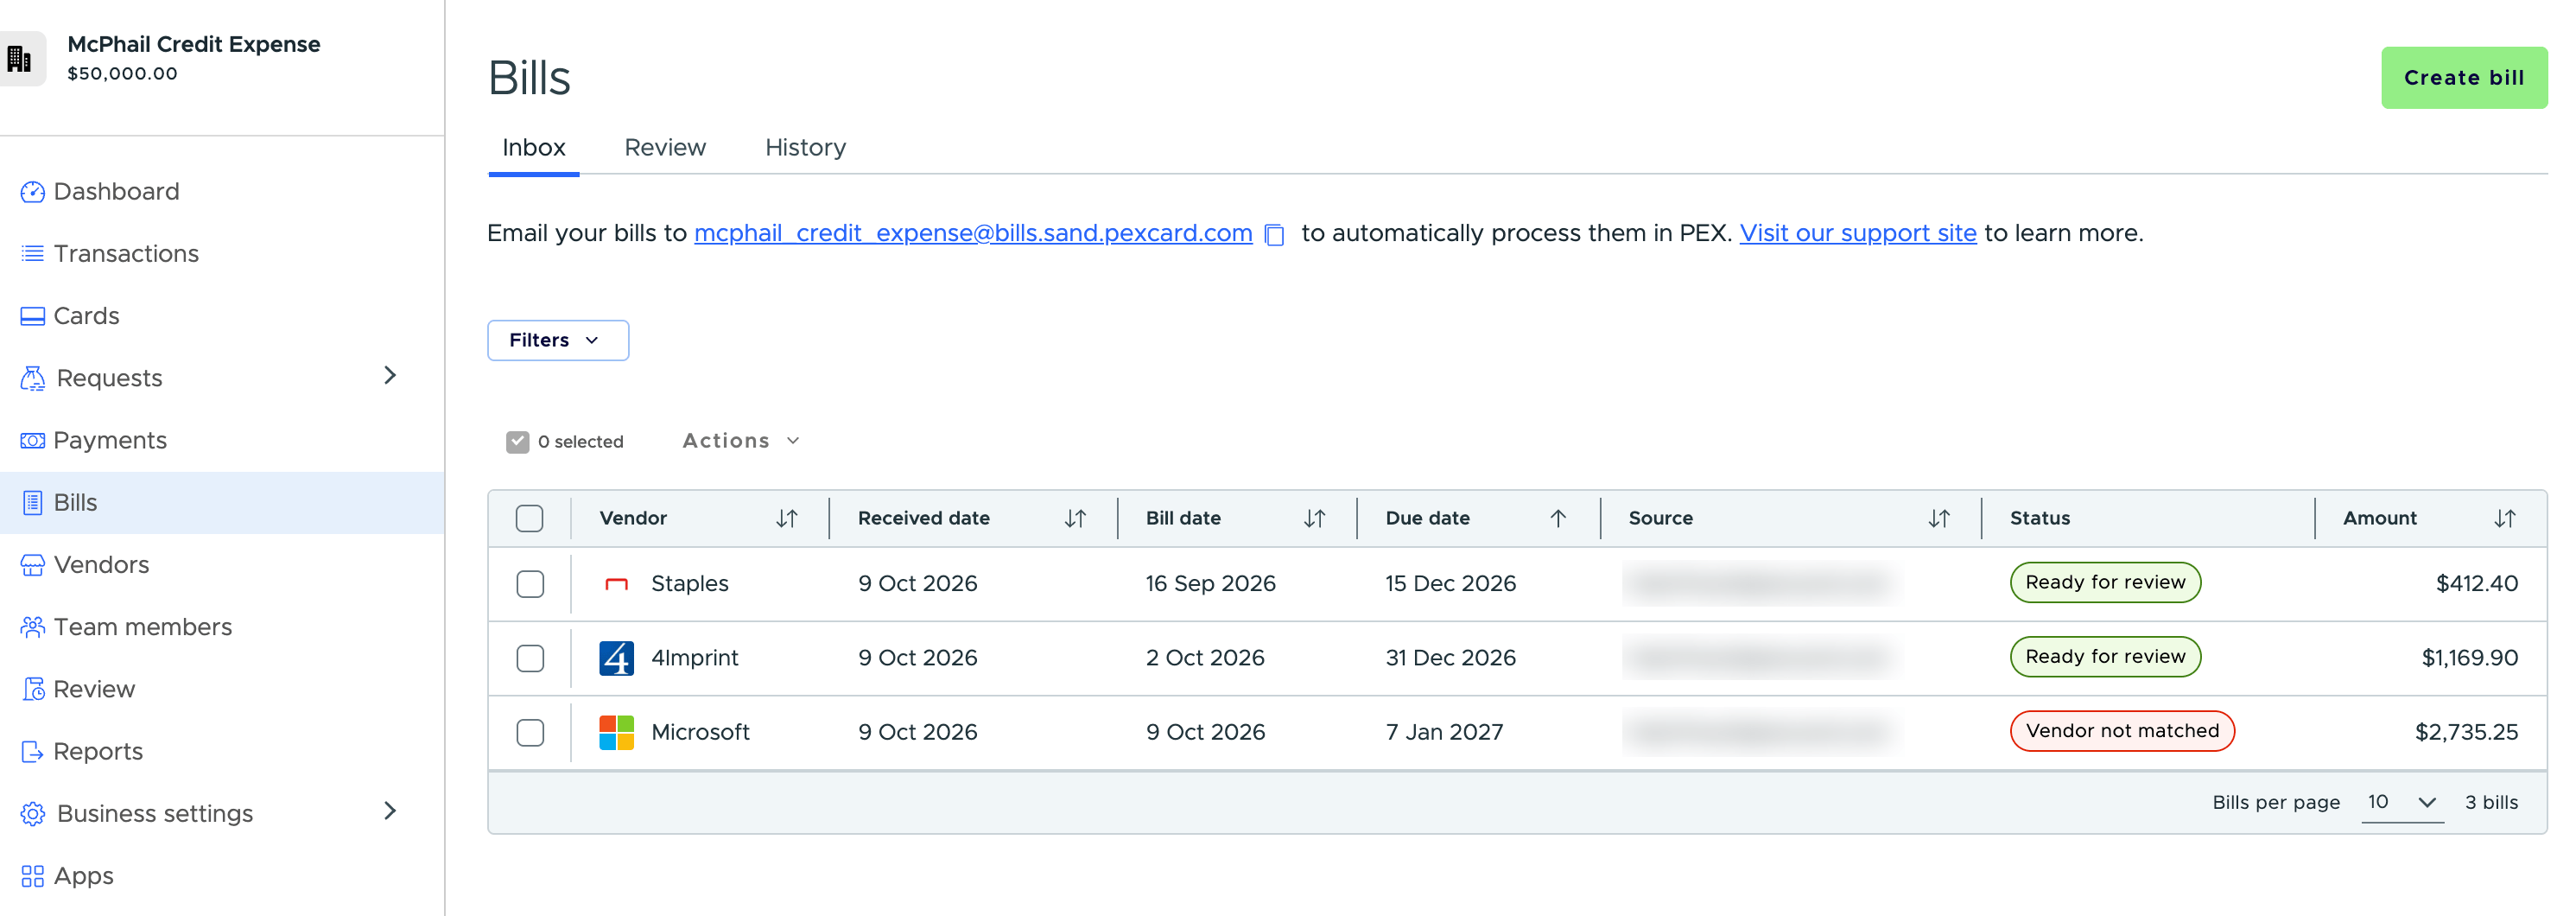Sort by Received date column arrows
The image size is (2576, 916).
click(x=1075, y=518)
